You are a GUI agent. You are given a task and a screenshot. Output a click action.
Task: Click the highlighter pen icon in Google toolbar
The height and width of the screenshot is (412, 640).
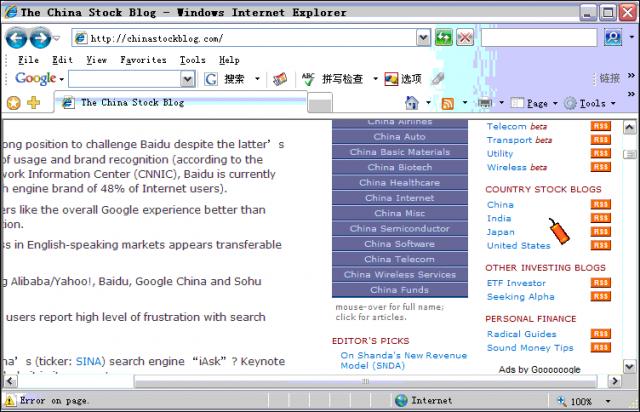(438, 79)
